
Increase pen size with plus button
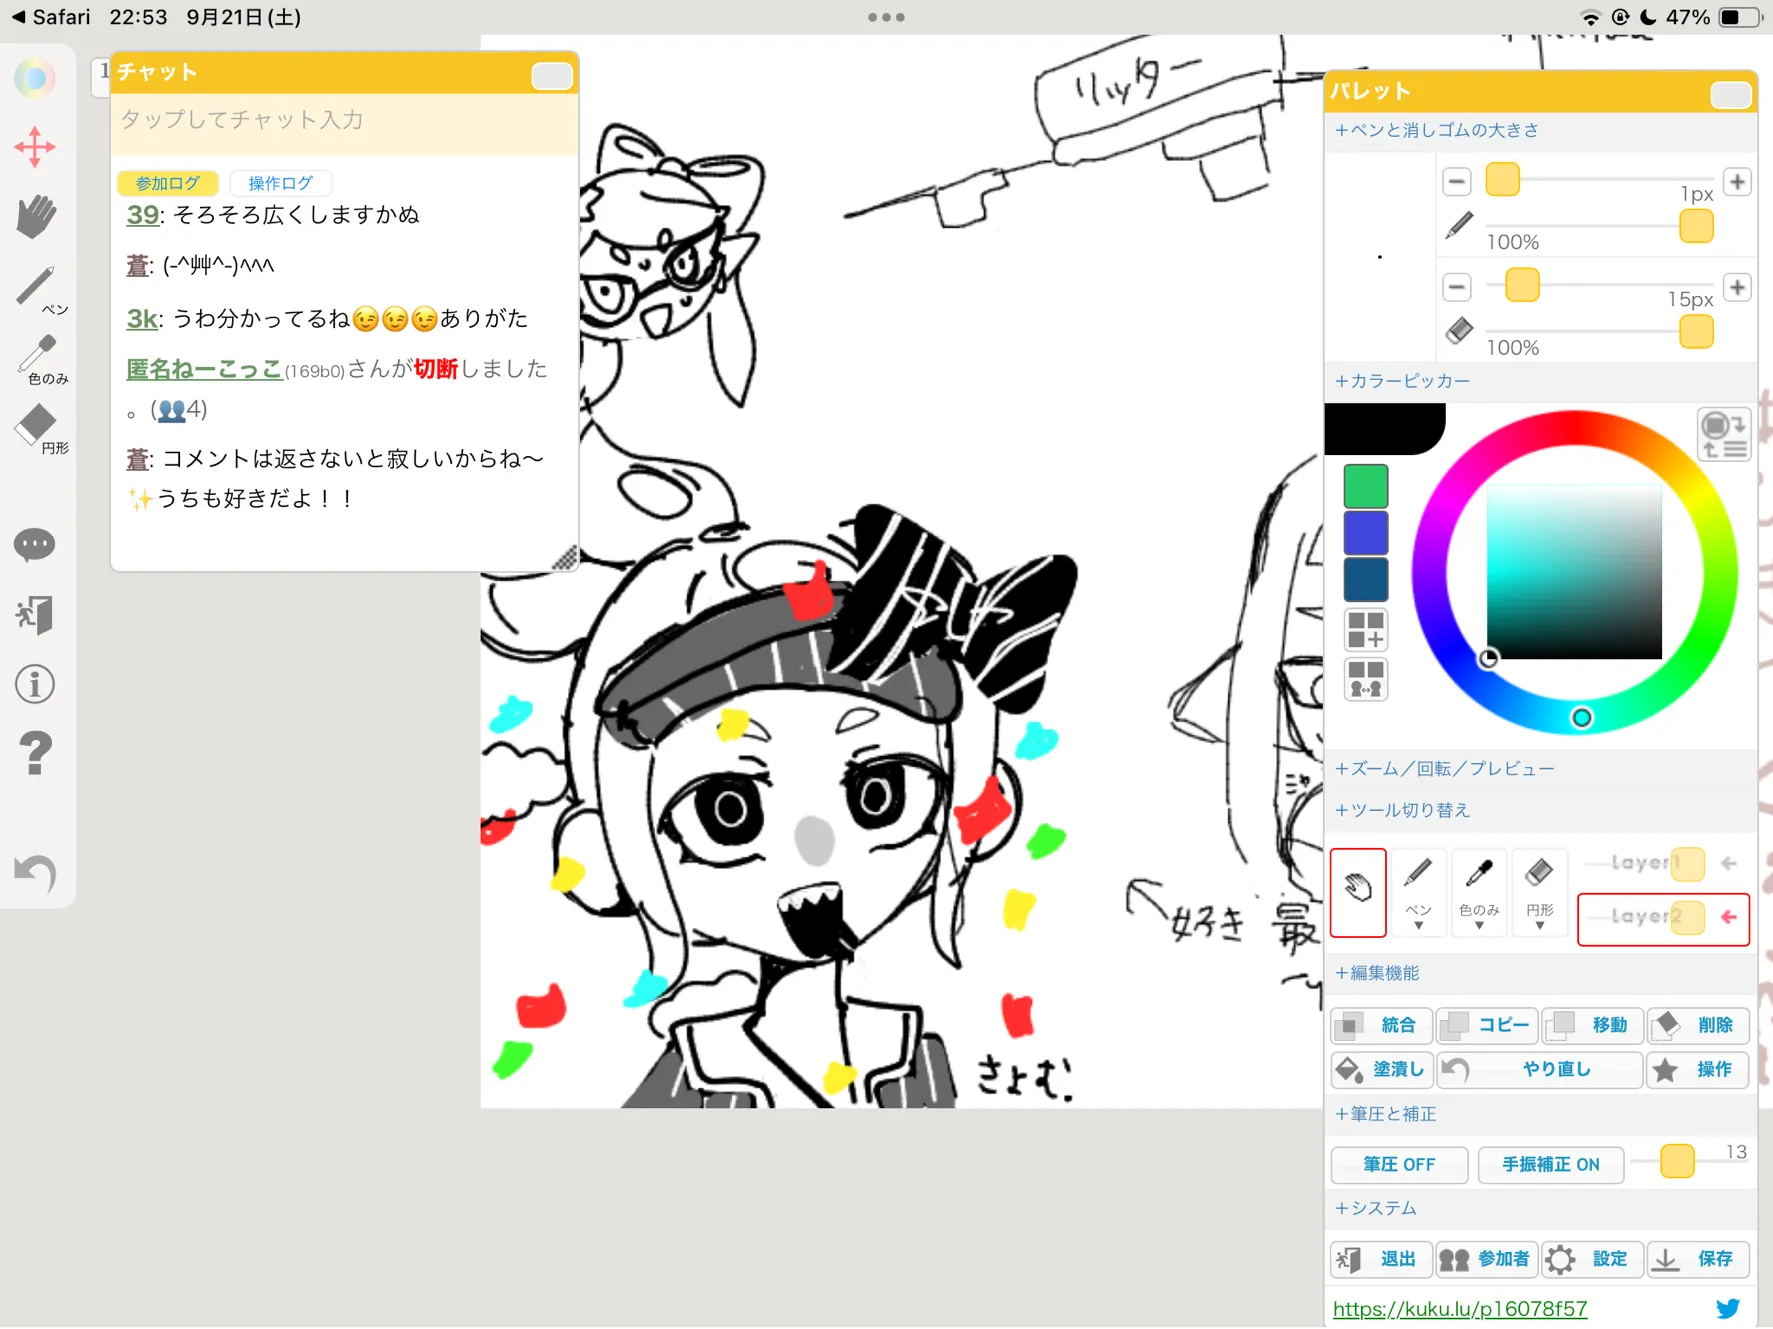tap(1738, 182)
